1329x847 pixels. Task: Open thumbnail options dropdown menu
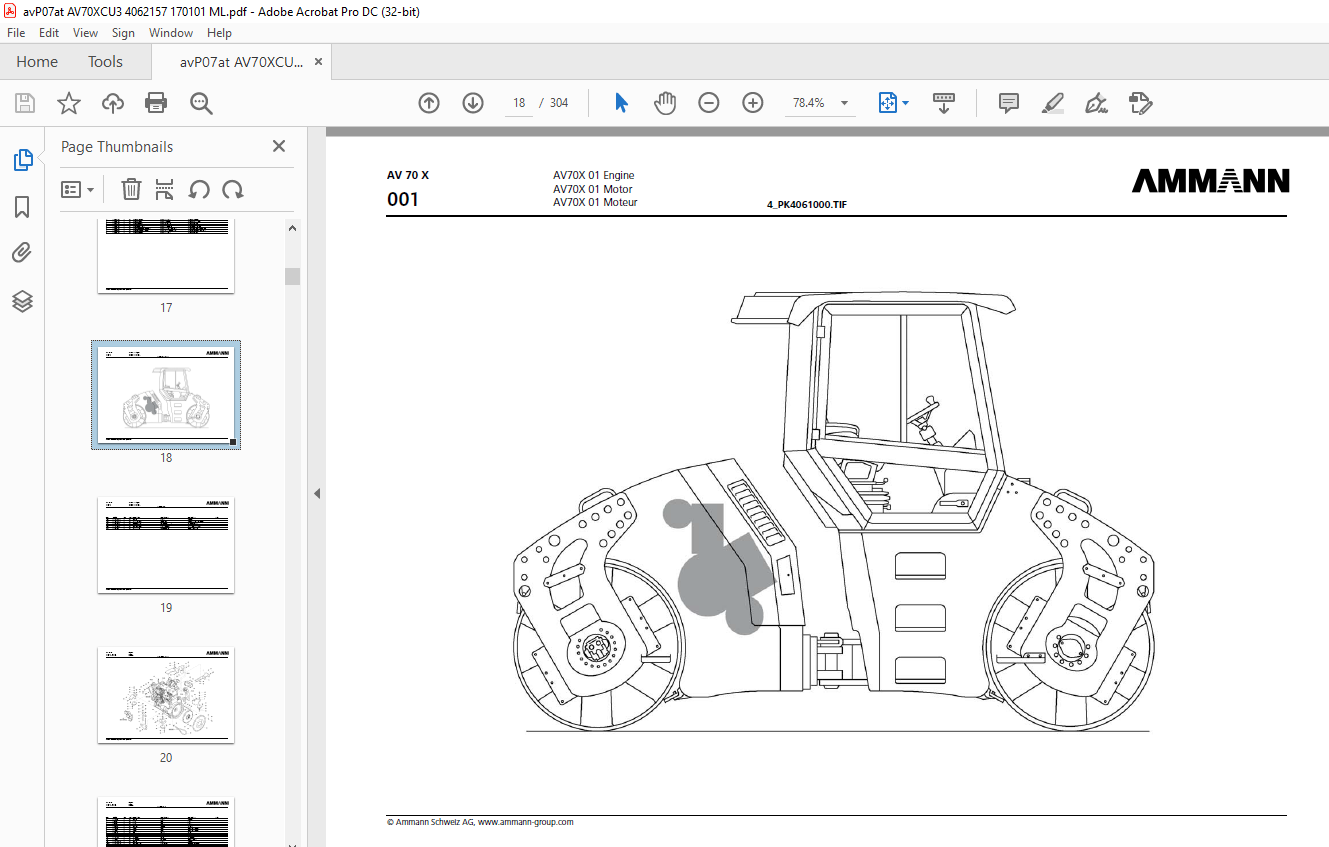pos(78,189)
